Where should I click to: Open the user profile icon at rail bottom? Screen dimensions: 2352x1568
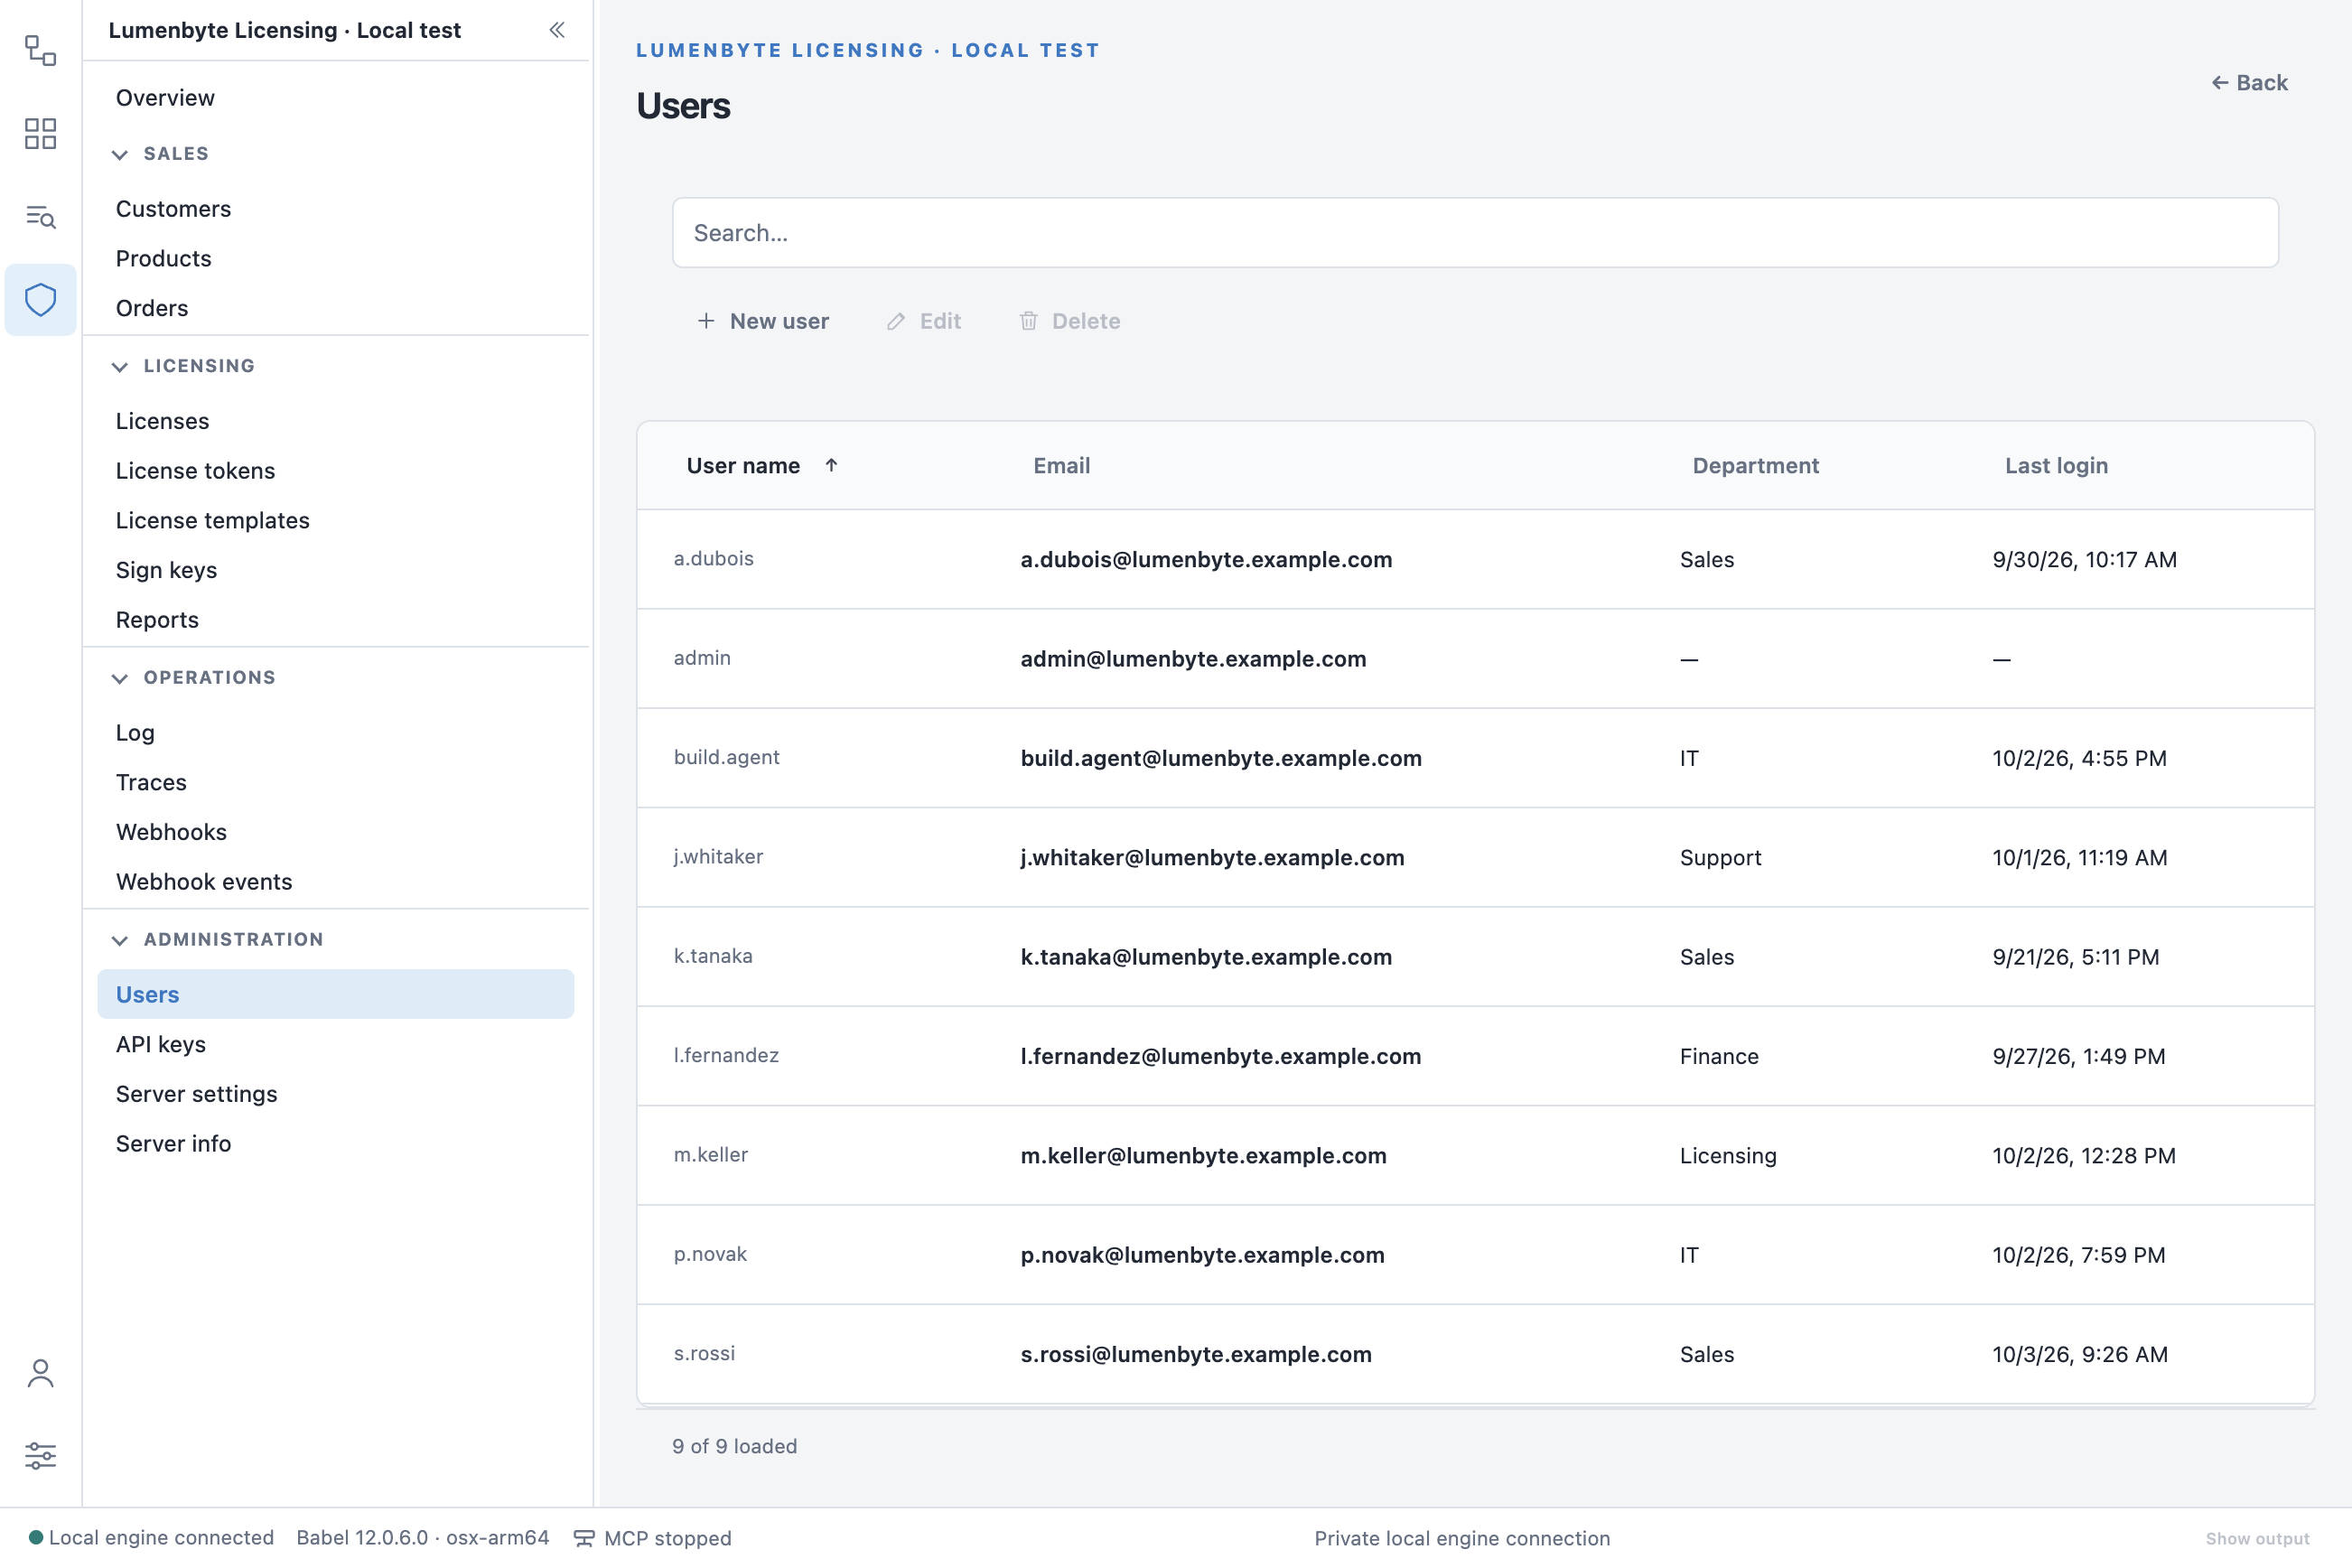click(x=40, y=1373)
